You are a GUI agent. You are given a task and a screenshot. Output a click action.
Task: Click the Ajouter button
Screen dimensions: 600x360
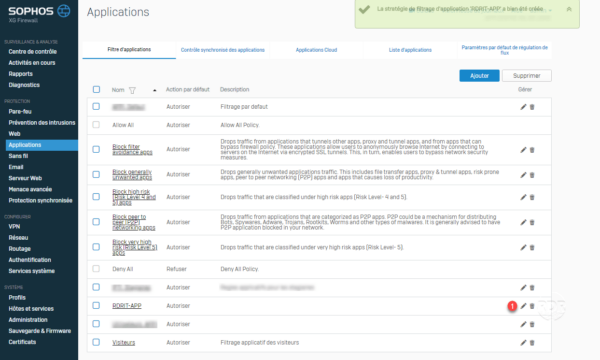click(x=479, y=76)
